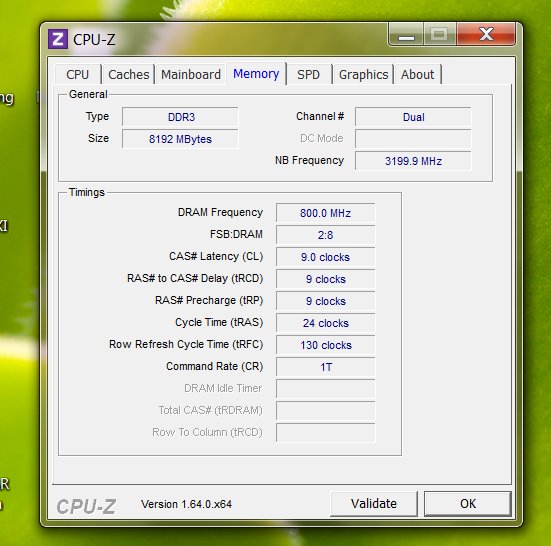Click the Channel # label

320,116
